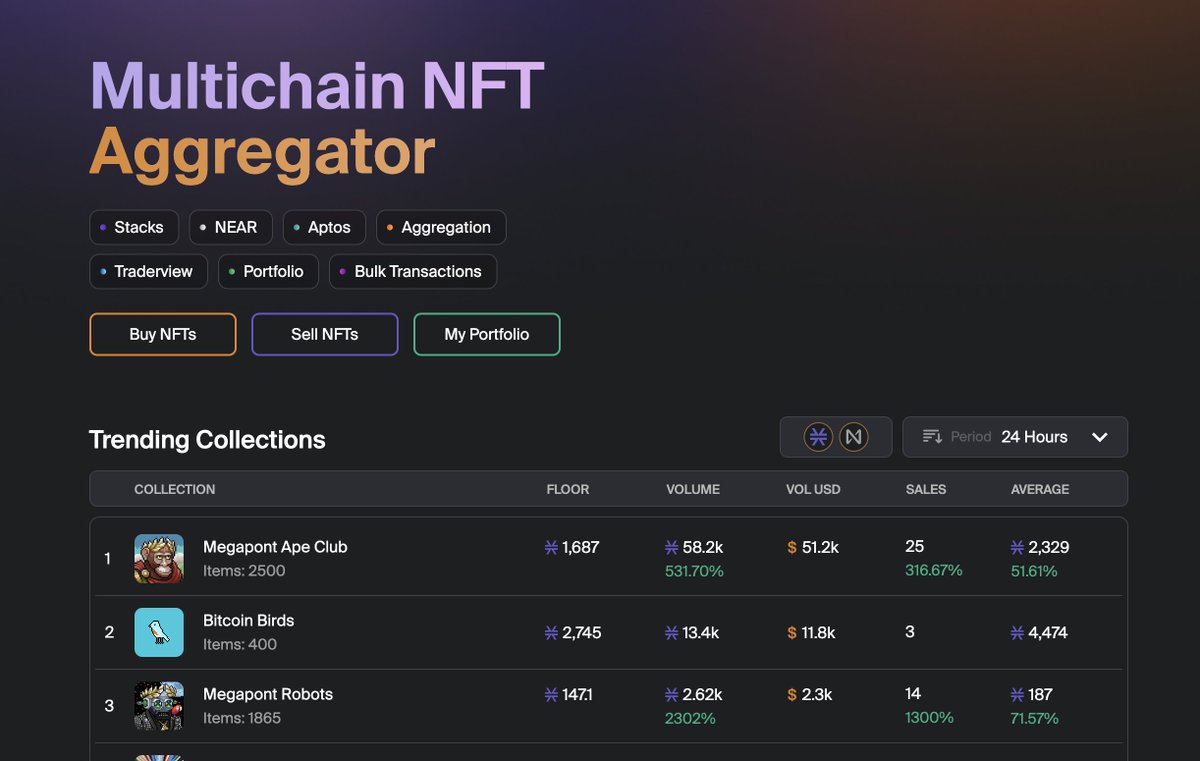
Task: Click the dollar icon beside 2.3k
Action: [x=792, y=694]
